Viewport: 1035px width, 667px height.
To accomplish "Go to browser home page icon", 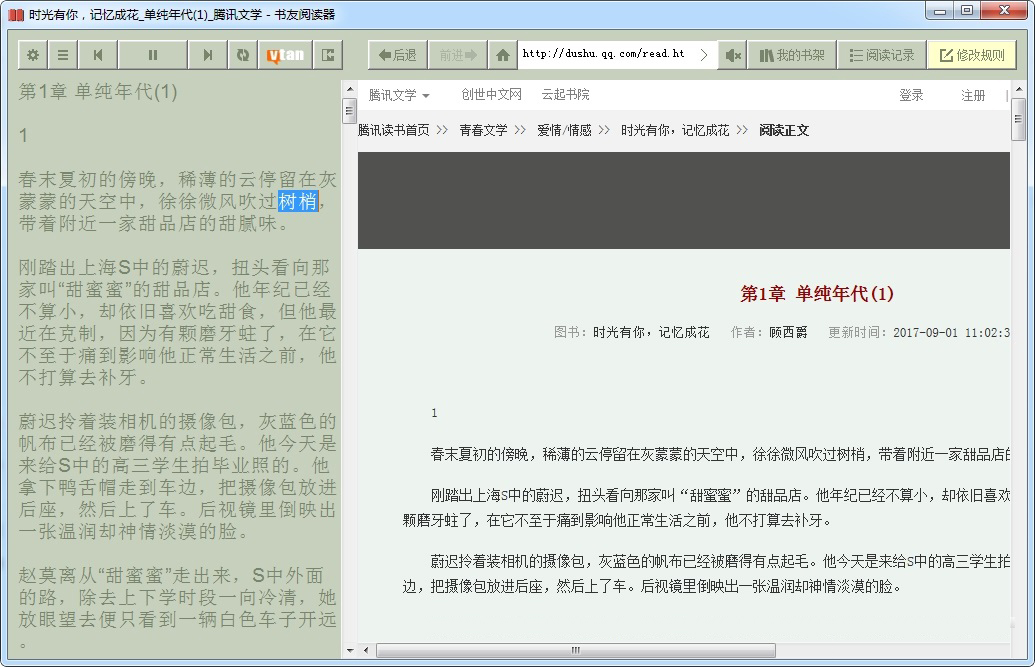I will tap(502, 55).
